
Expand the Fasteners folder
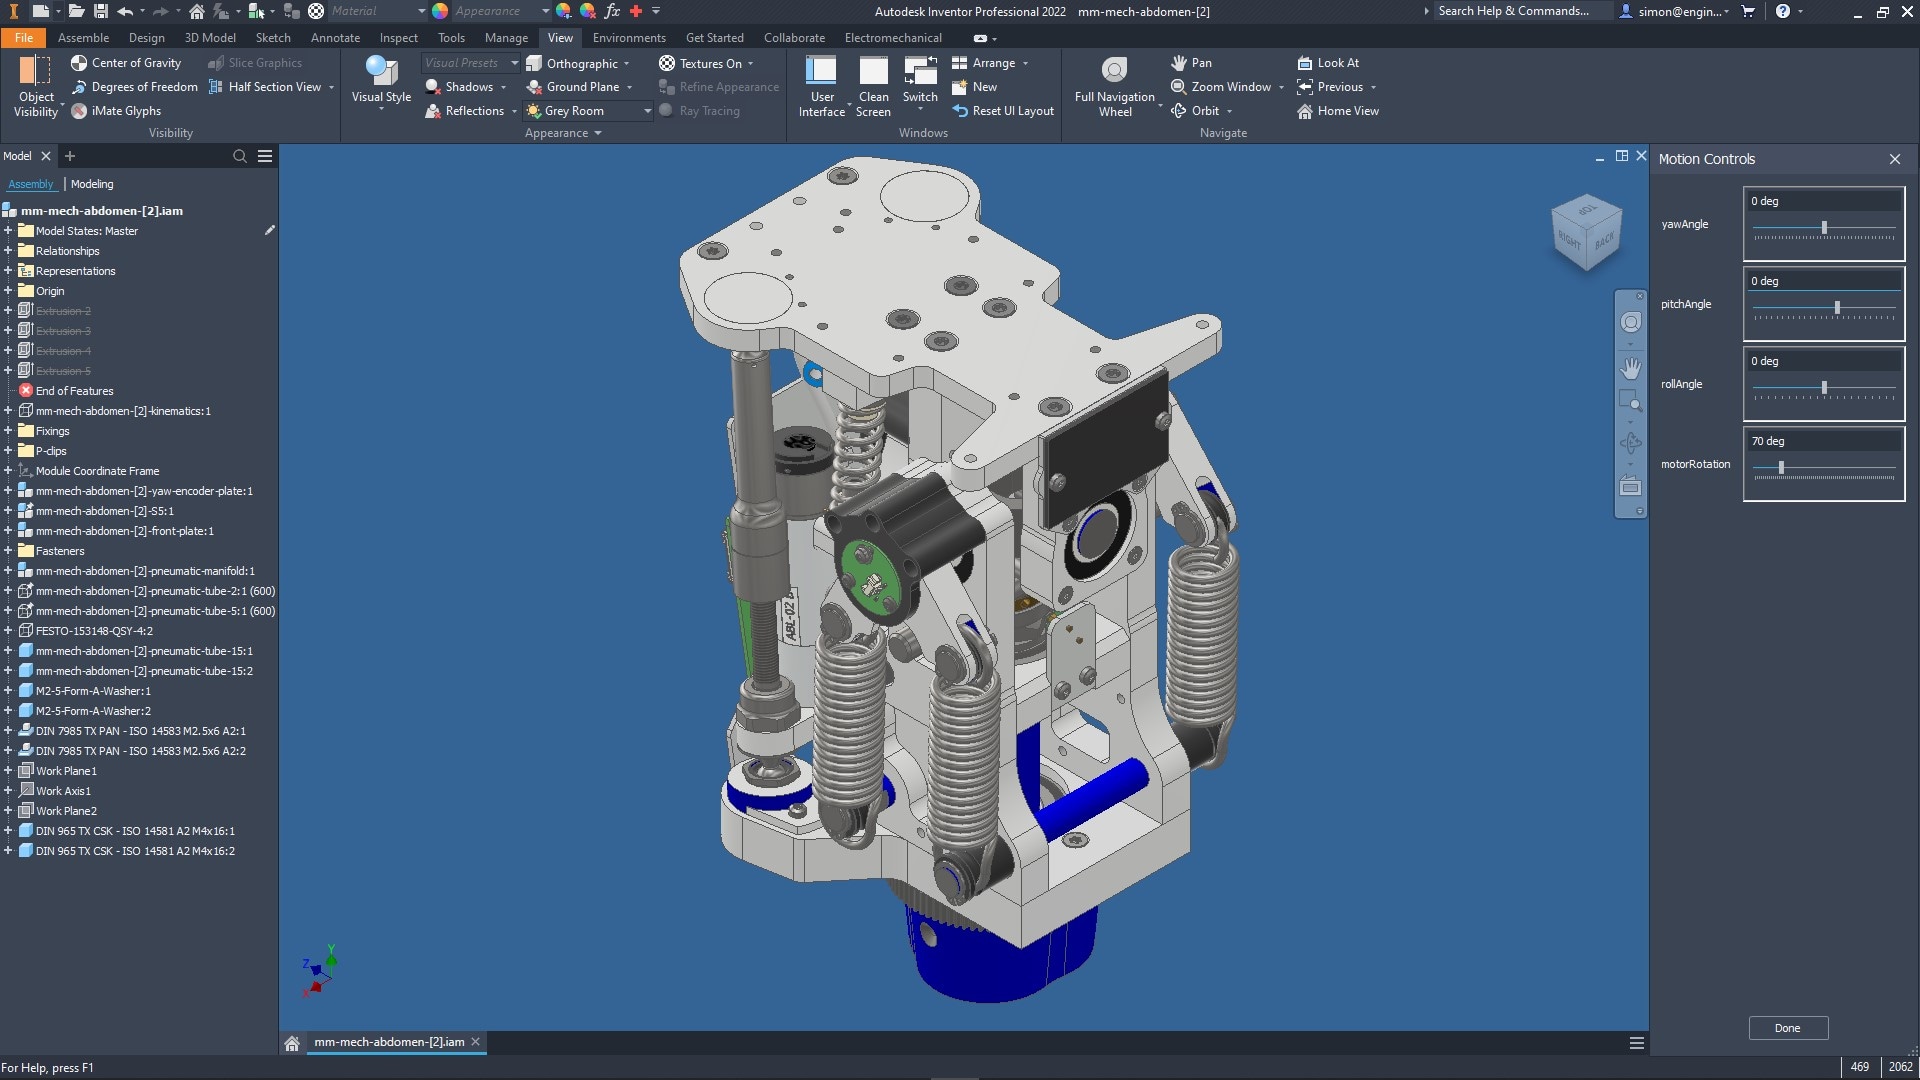click(8, 551)
